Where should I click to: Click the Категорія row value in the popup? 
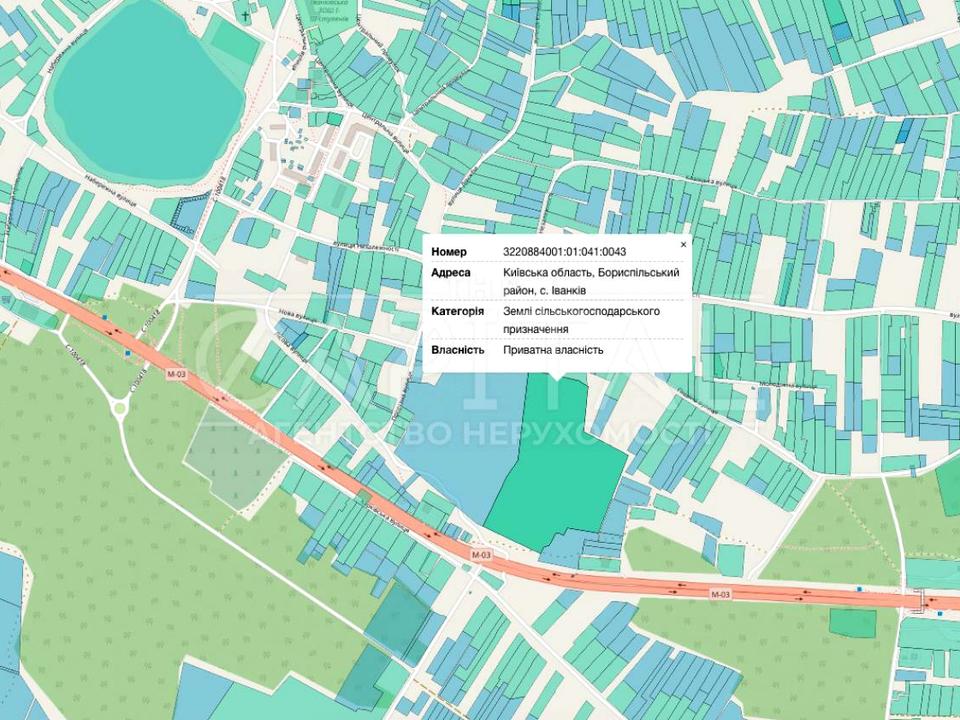[581, 320]
